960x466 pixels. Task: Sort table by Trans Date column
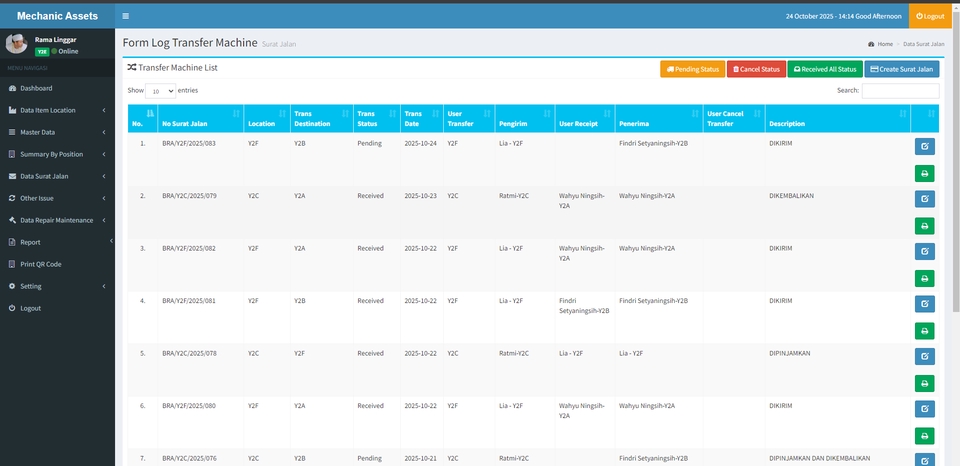coord(421,118)
